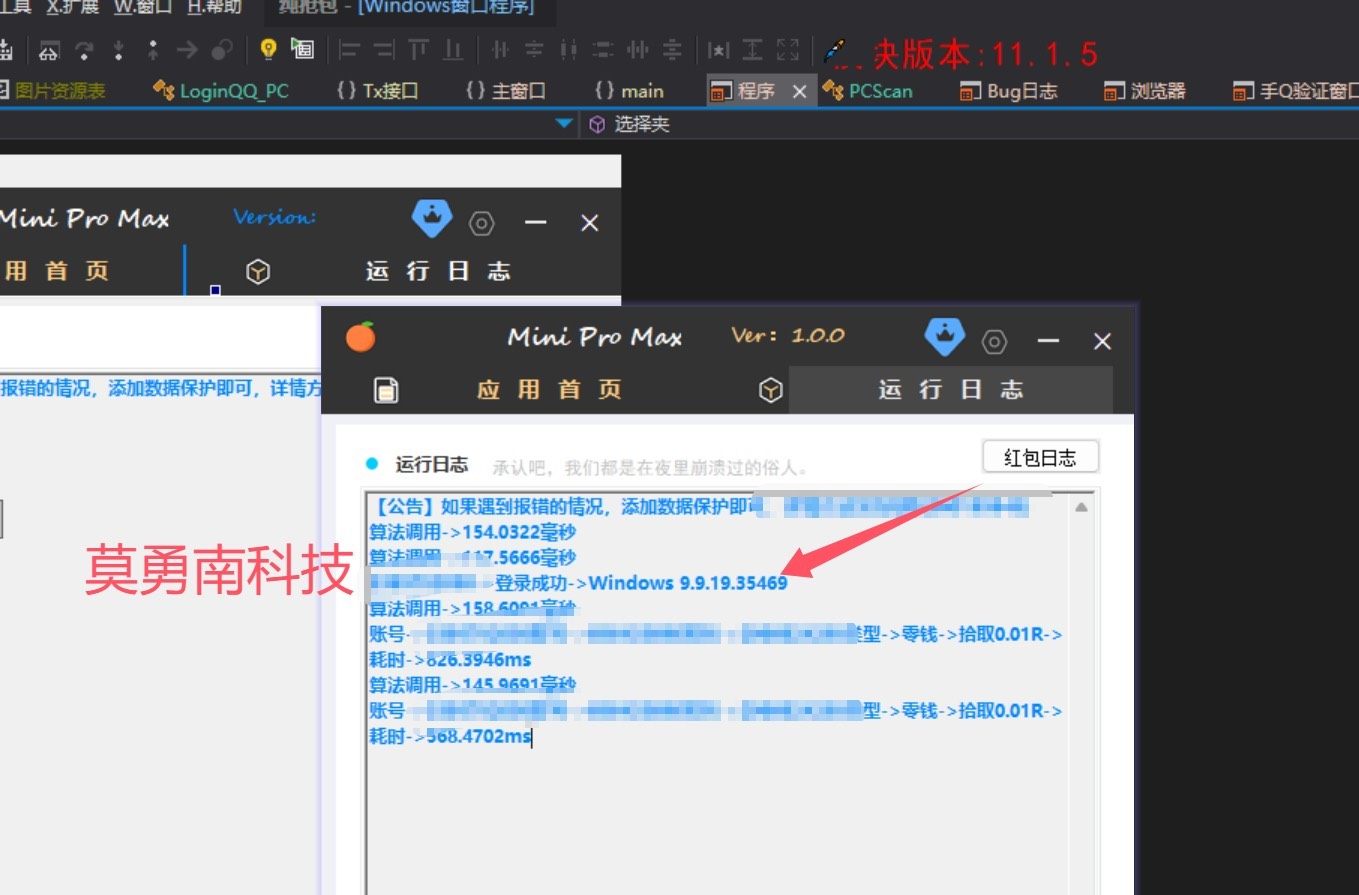Click the log text 登录成功->Windows 9.9.19.35469
This screenshot has height=895, width=1359.
(641, 583)
